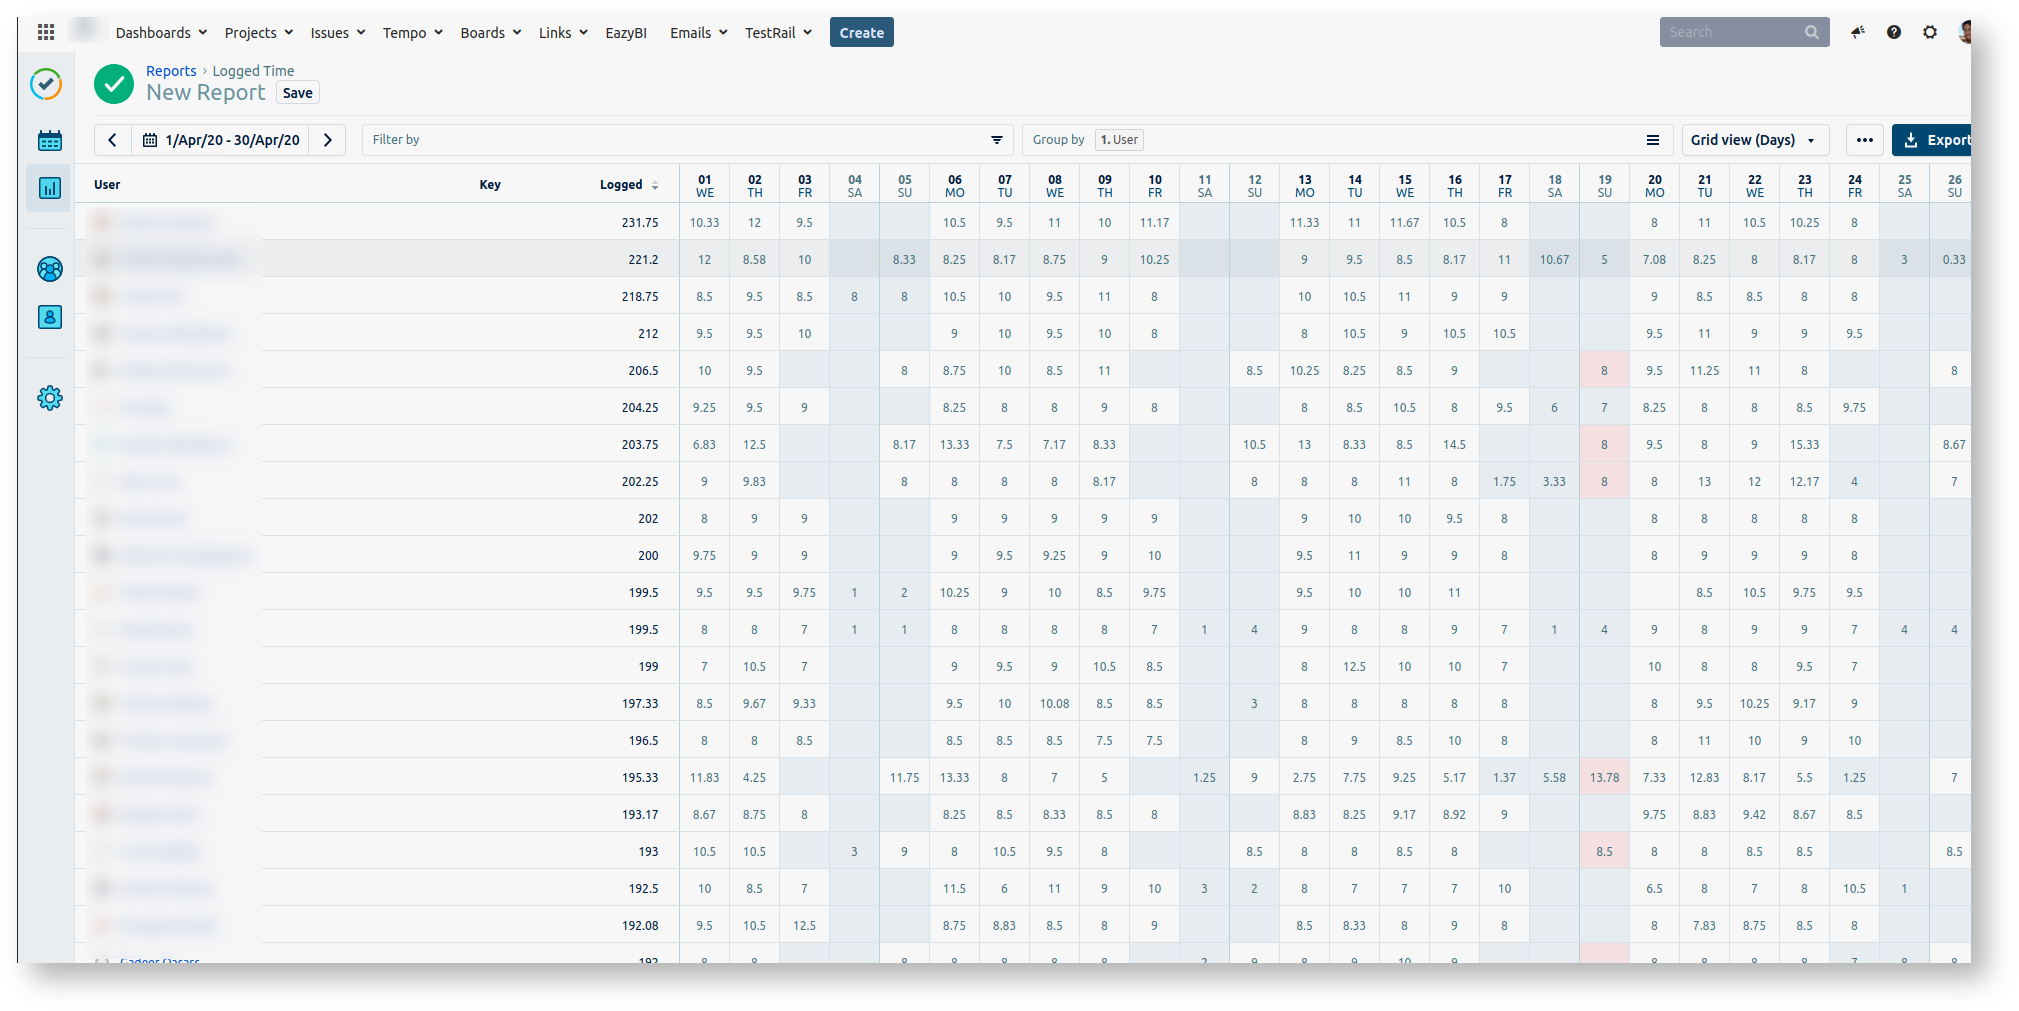Click the Reports breadcrumb link

click(171, 71)
